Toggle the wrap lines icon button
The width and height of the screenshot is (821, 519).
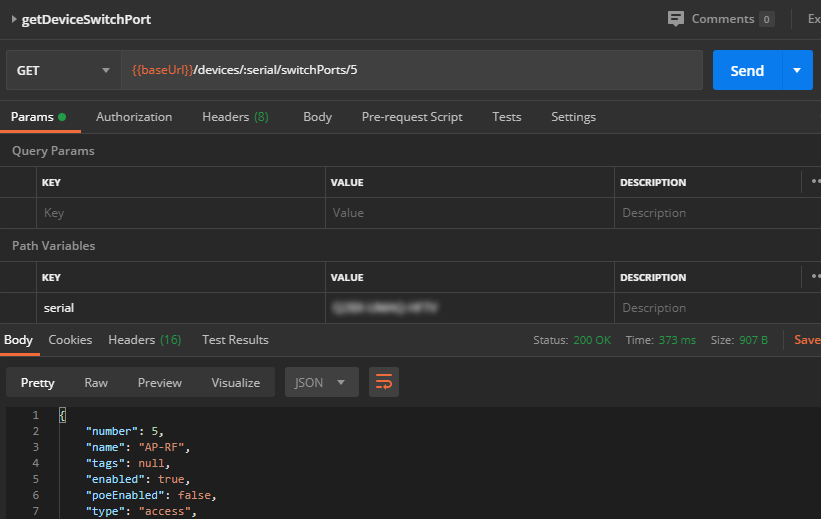382,382
